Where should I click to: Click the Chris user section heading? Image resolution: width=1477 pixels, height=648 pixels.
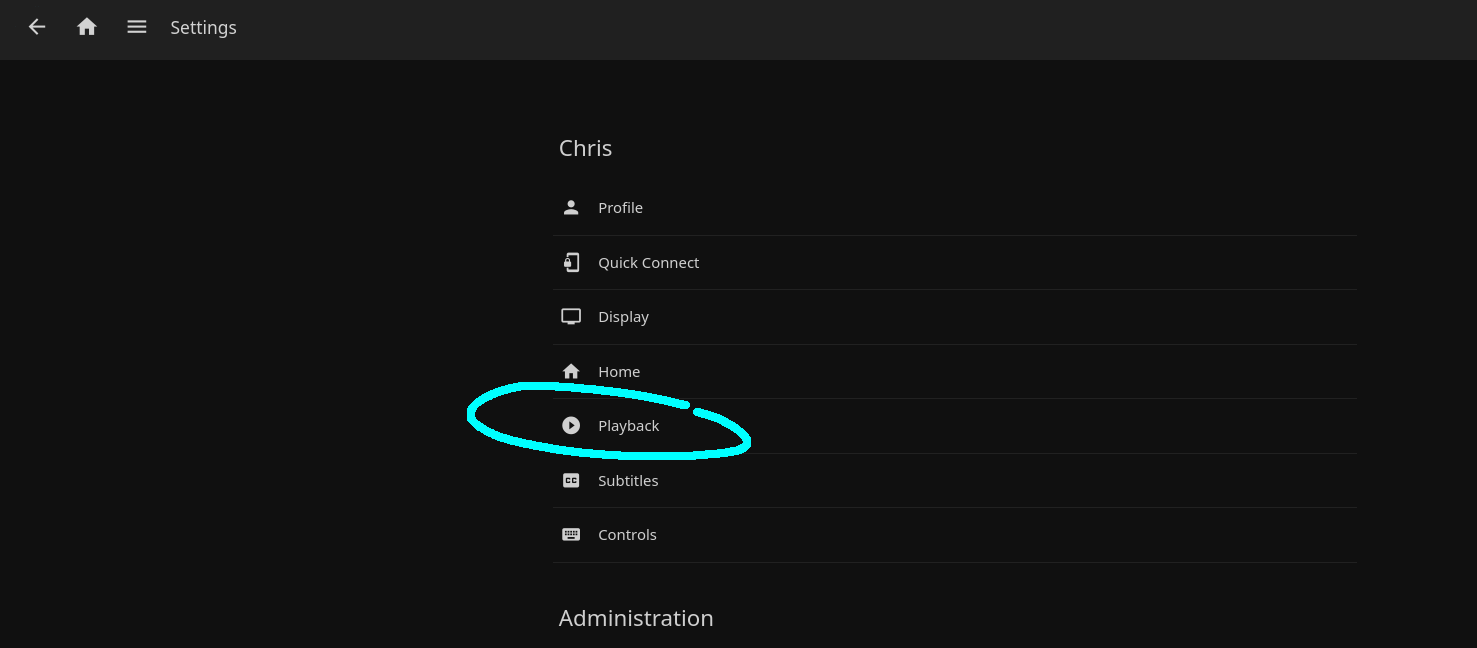pos(585,148)
